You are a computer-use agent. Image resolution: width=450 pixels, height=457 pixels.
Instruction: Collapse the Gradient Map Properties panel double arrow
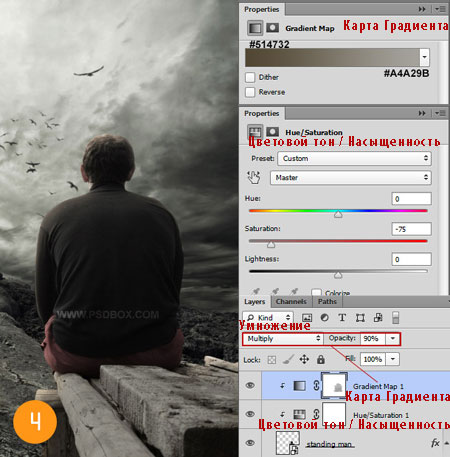click(x=422, y=9)
